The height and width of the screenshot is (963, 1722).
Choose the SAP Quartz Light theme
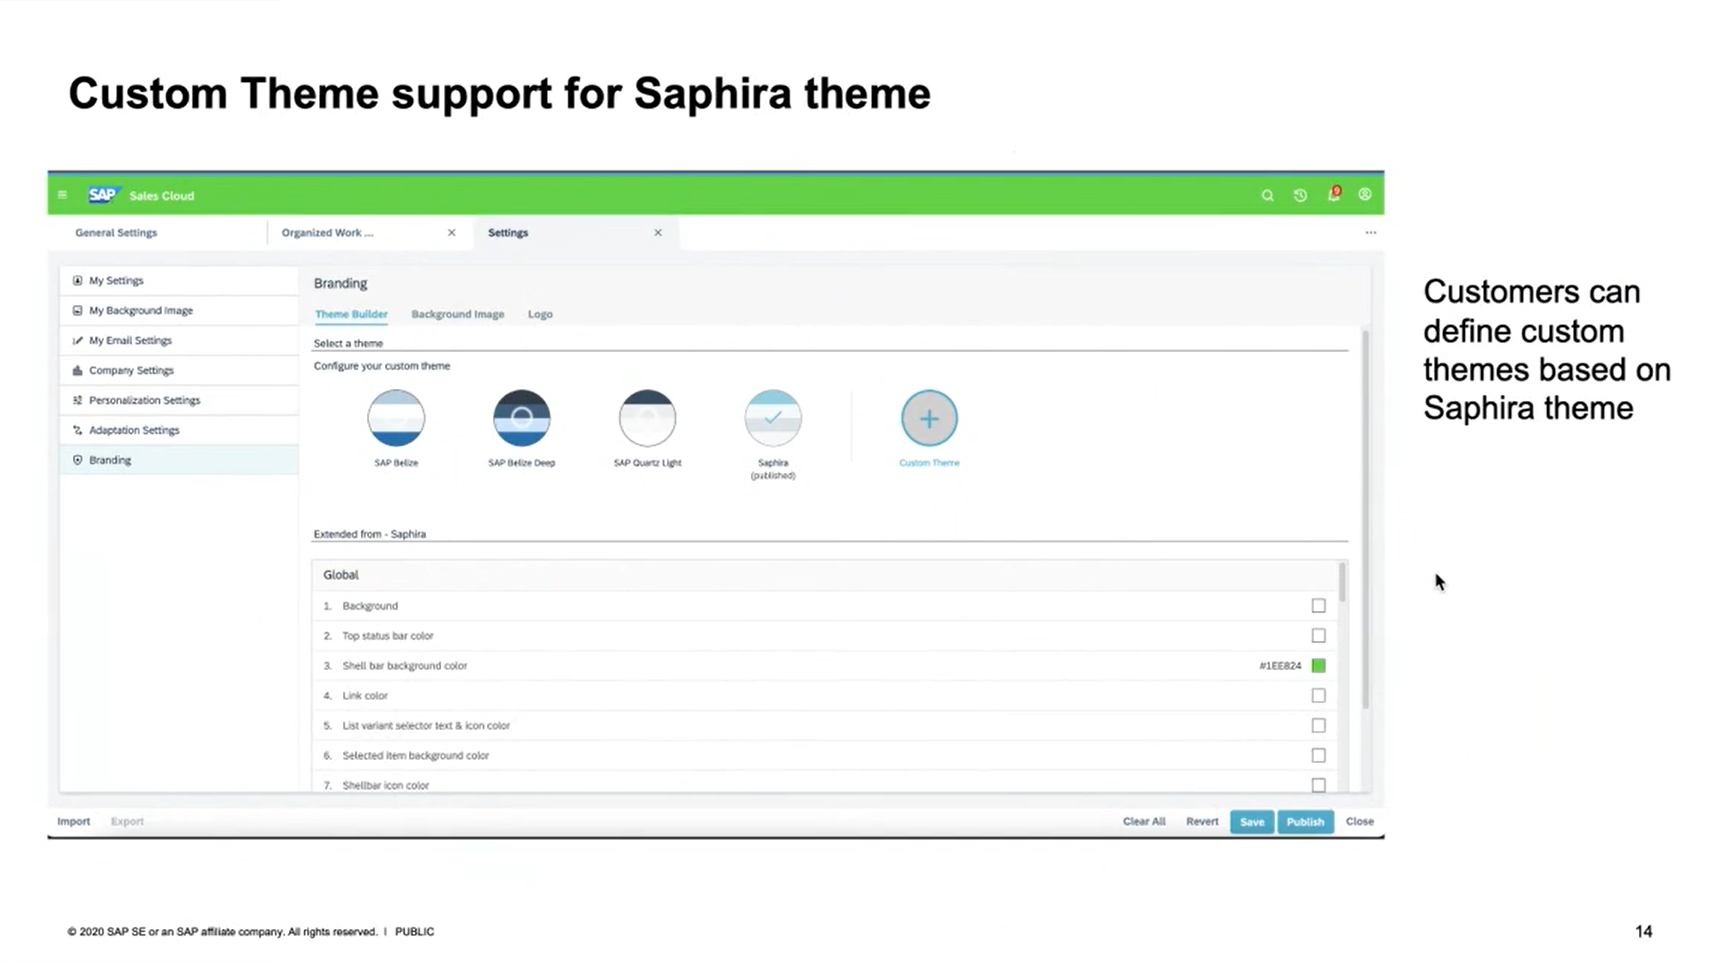click(x=647, y=418)
